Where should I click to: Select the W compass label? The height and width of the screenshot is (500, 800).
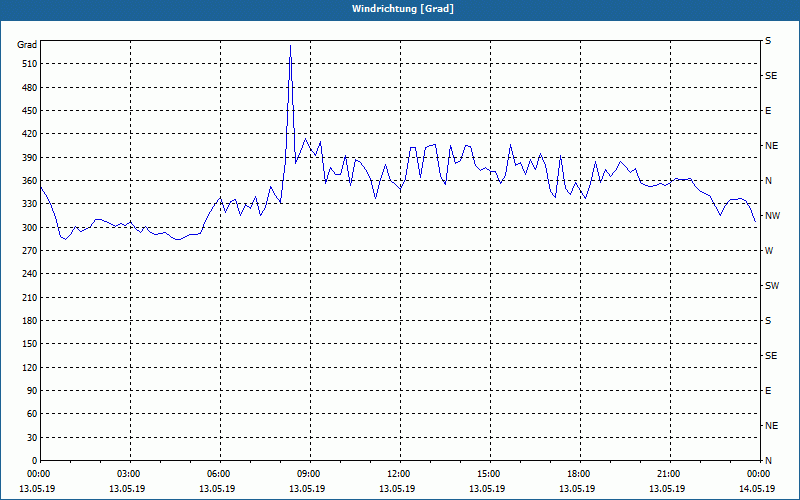[769, 251]
